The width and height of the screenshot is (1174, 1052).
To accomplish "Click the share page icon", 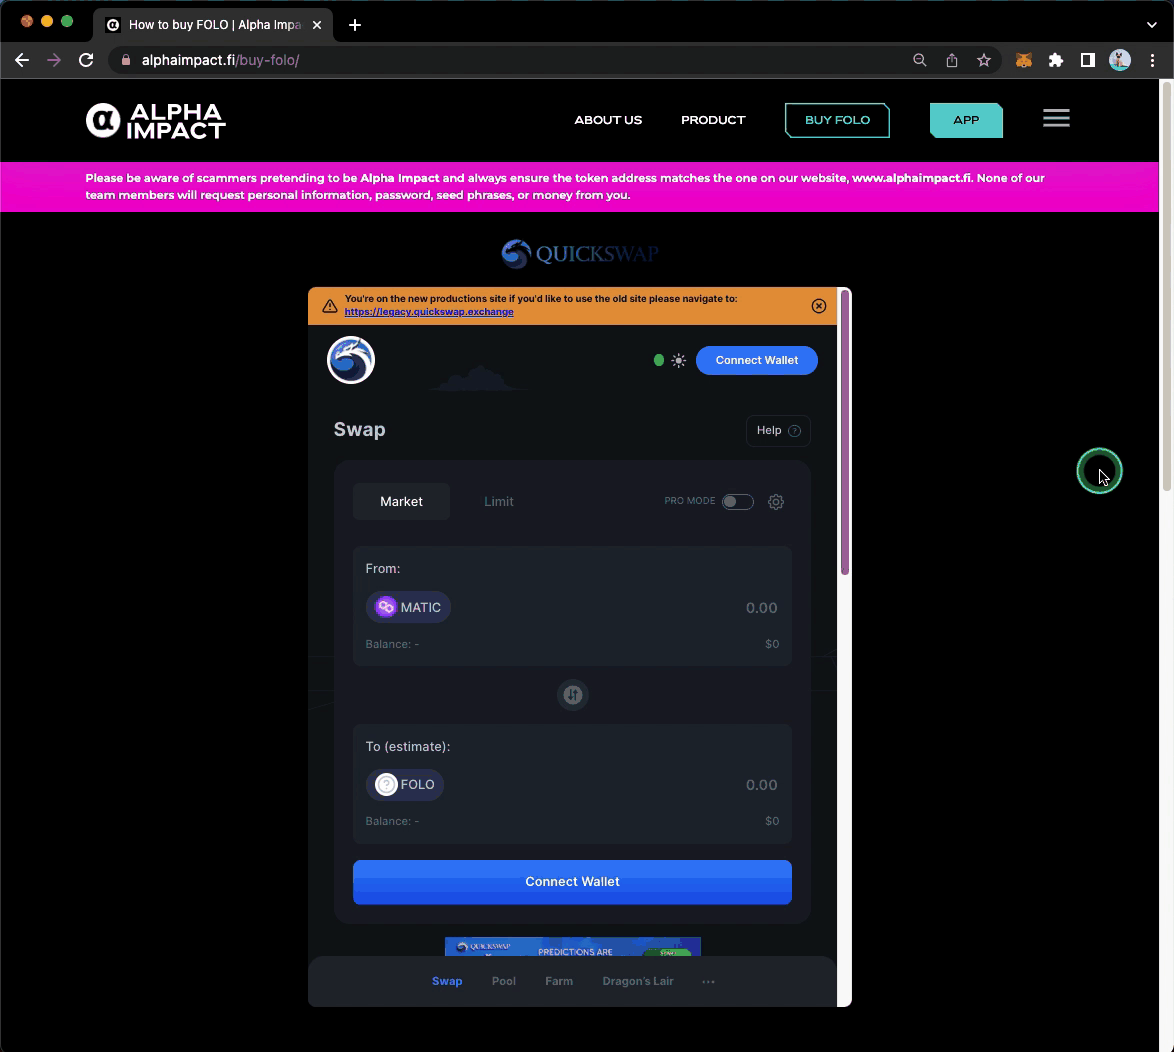I will click(952, 61).
